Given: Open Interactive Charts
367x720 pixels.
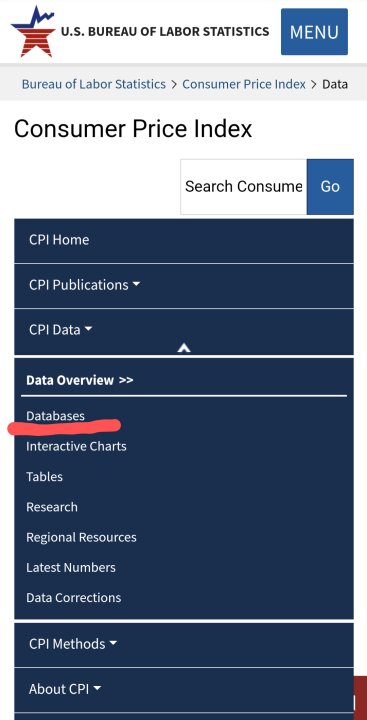Looking at the screenshot, I should tap(76, 446).
